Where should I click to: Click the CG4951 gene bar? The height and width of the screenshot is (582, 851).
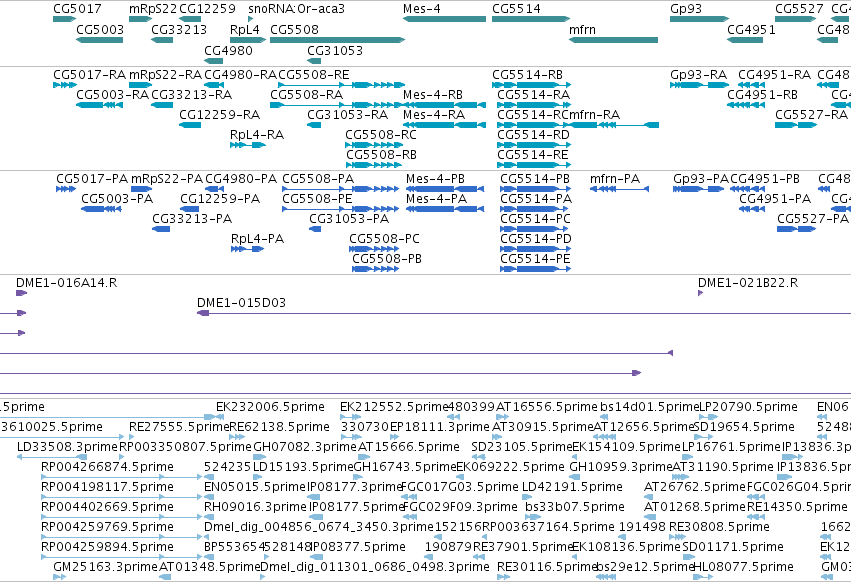[x=745, y=40]
